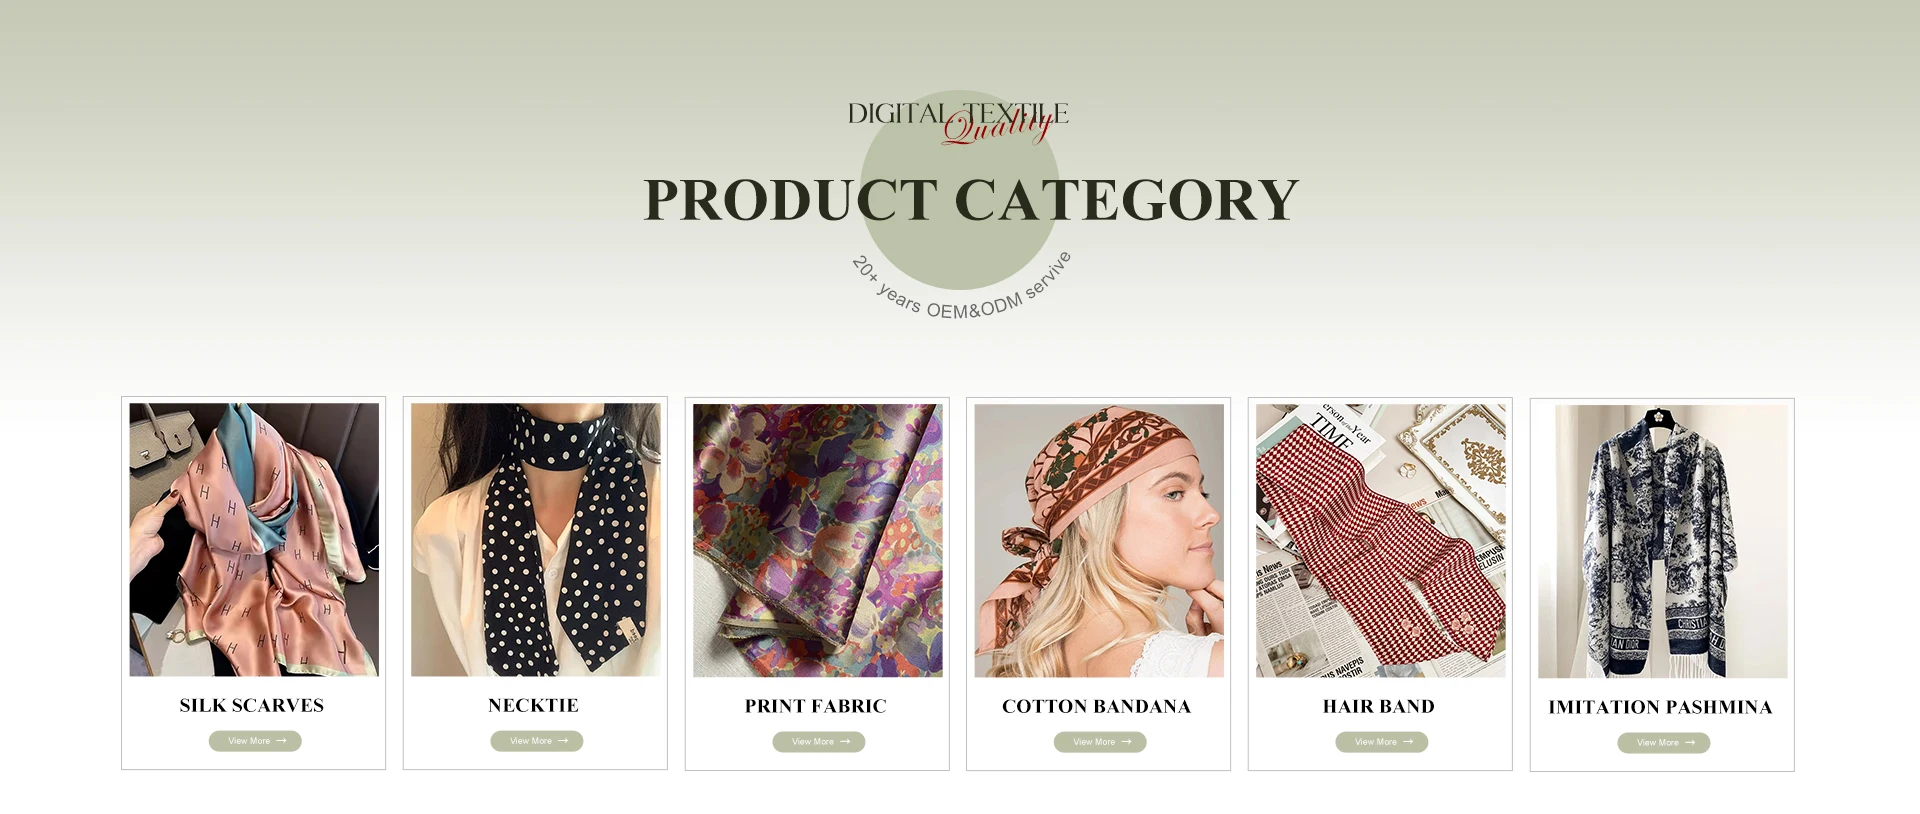Click the PRODUCT CATEGORY heading
Image resolution: width=1920 pixels, height=814 pixels.
(971, 200)
